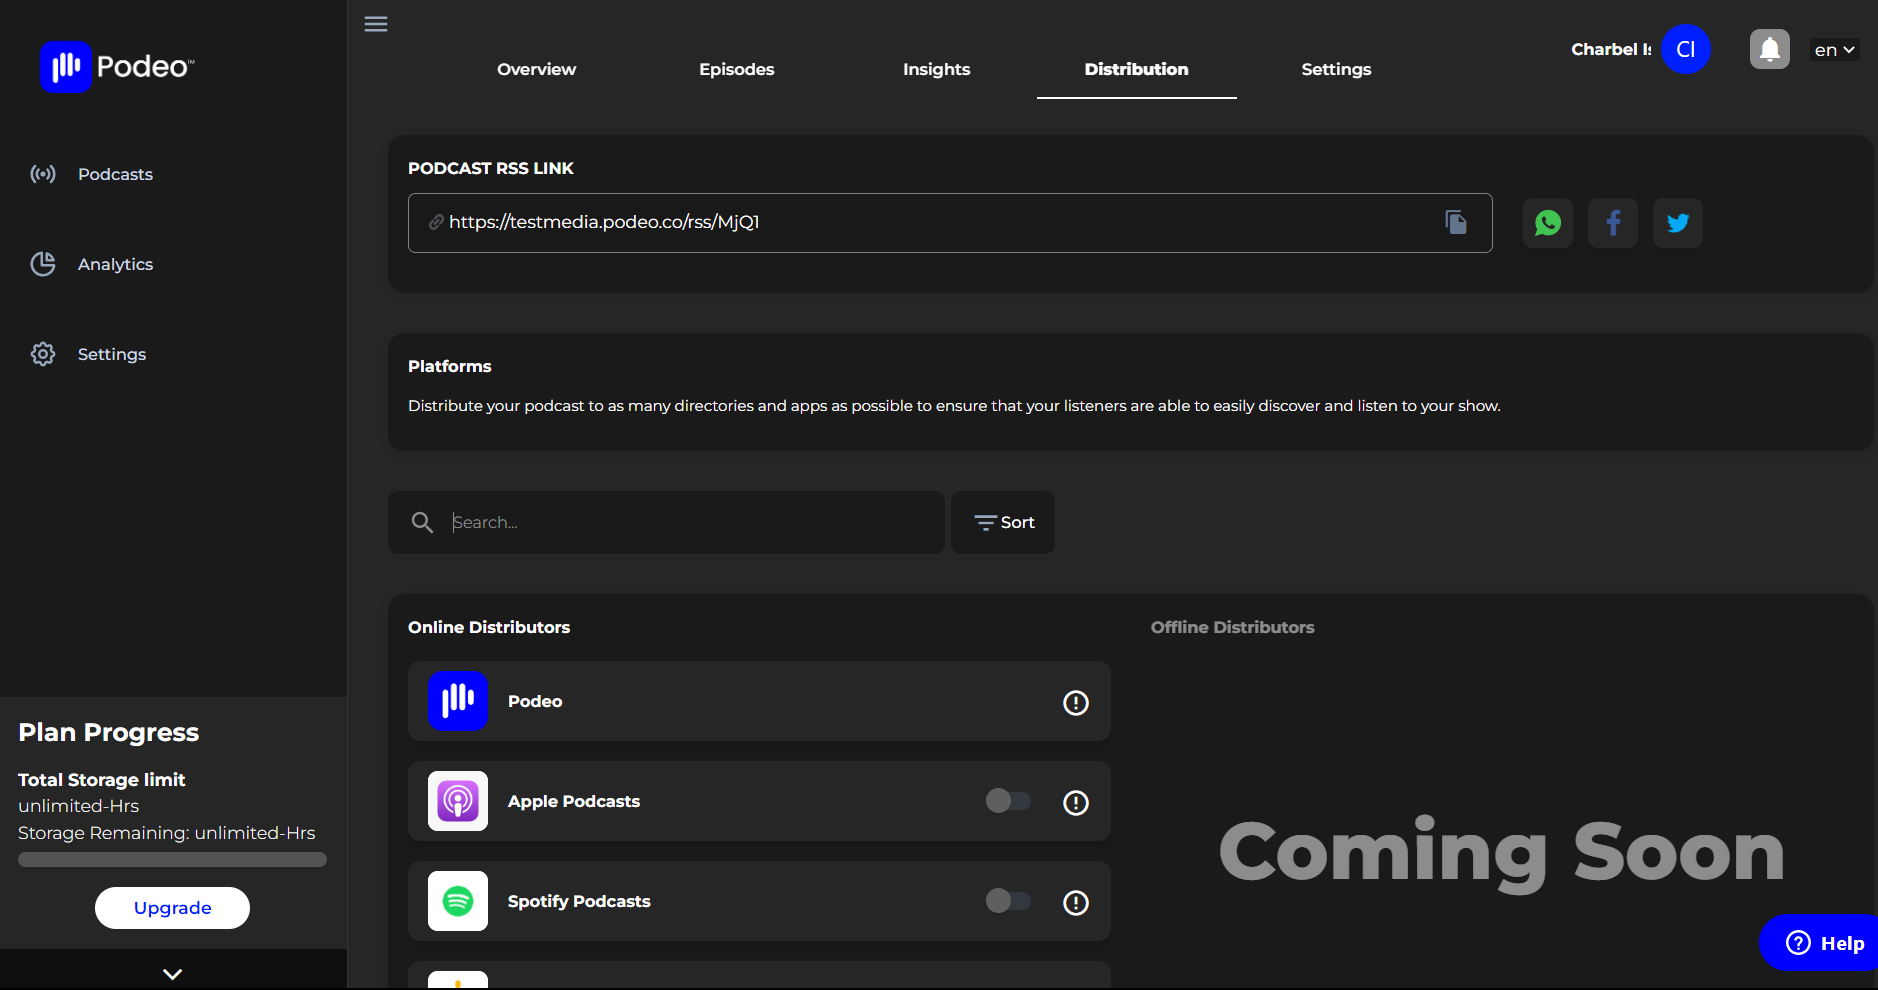This screenshot has height=990, width=1878.
Task: Click the Upgrade button
Action: coord(172,908)
